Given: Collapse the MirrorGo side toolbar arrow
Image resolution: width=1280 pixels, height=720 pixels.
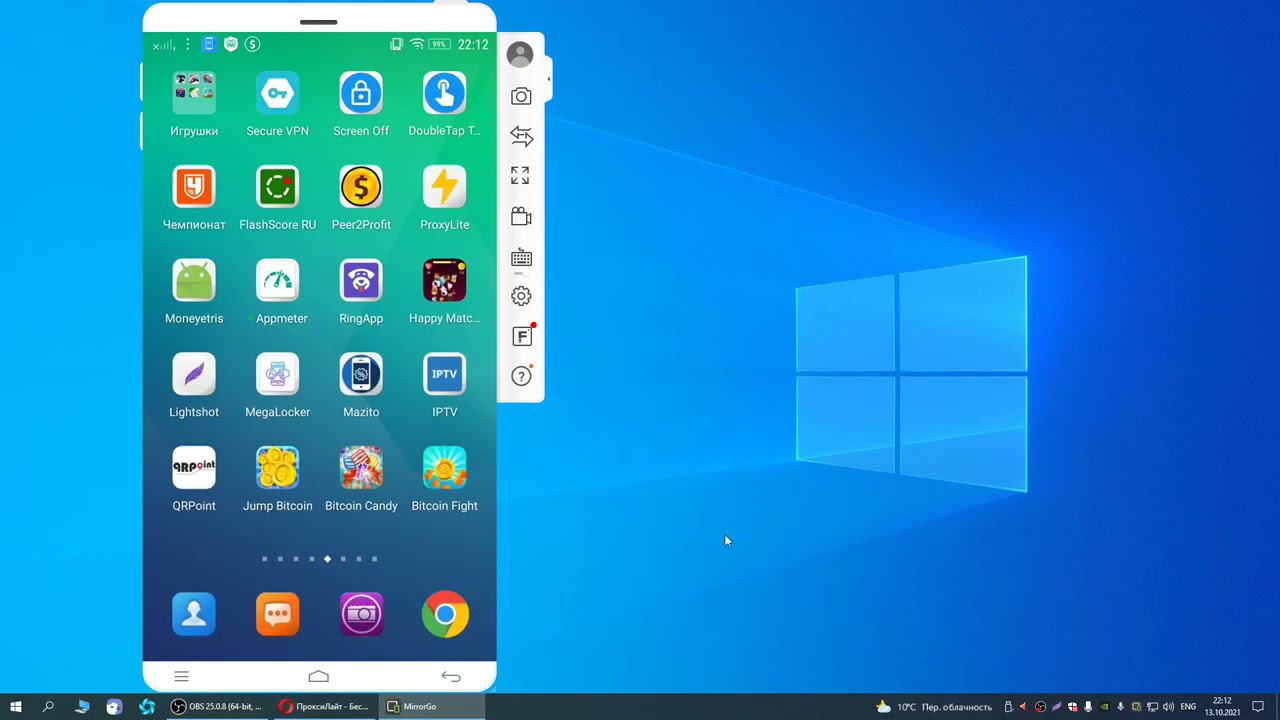Looking at the screenshot, I should pyautogui.click(x=548, y=79).
